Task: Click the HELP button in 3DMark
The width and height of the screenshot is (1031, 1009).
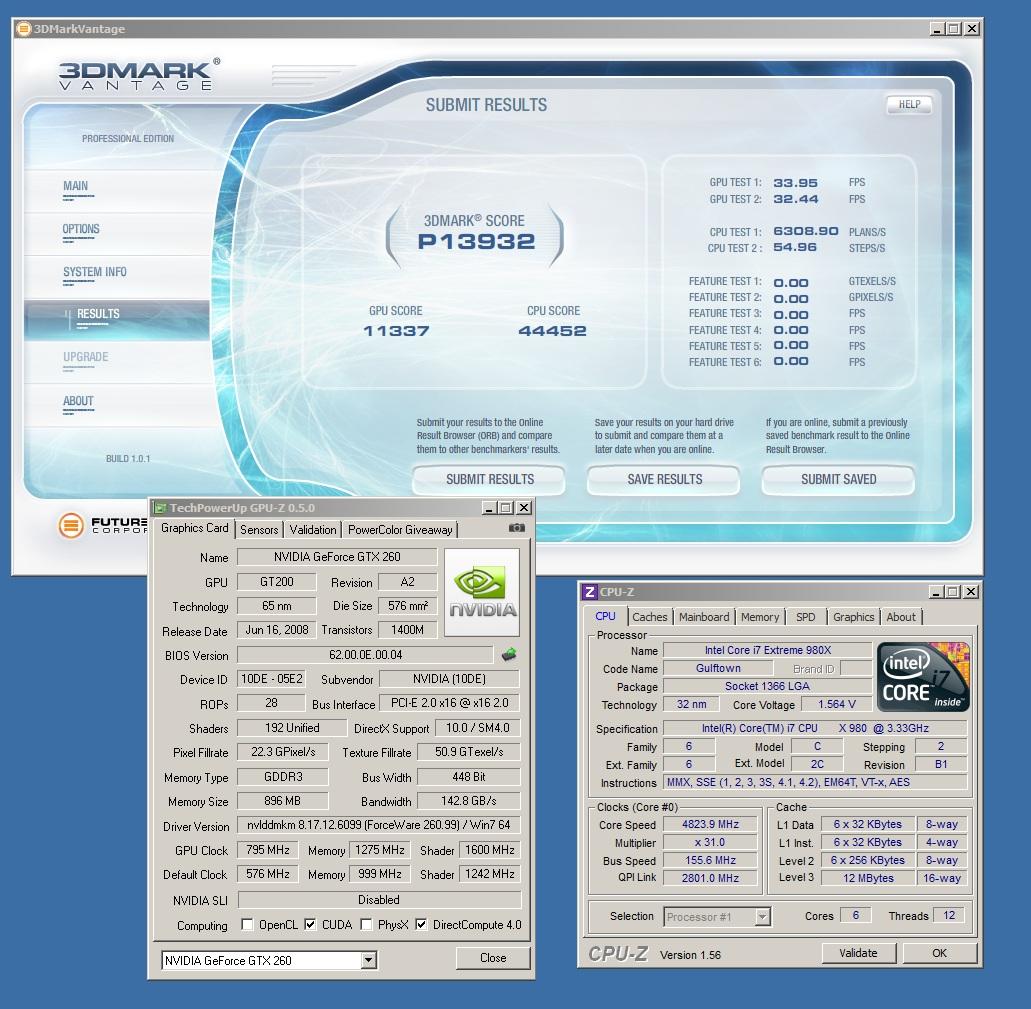Action: [x=909, y=104]
